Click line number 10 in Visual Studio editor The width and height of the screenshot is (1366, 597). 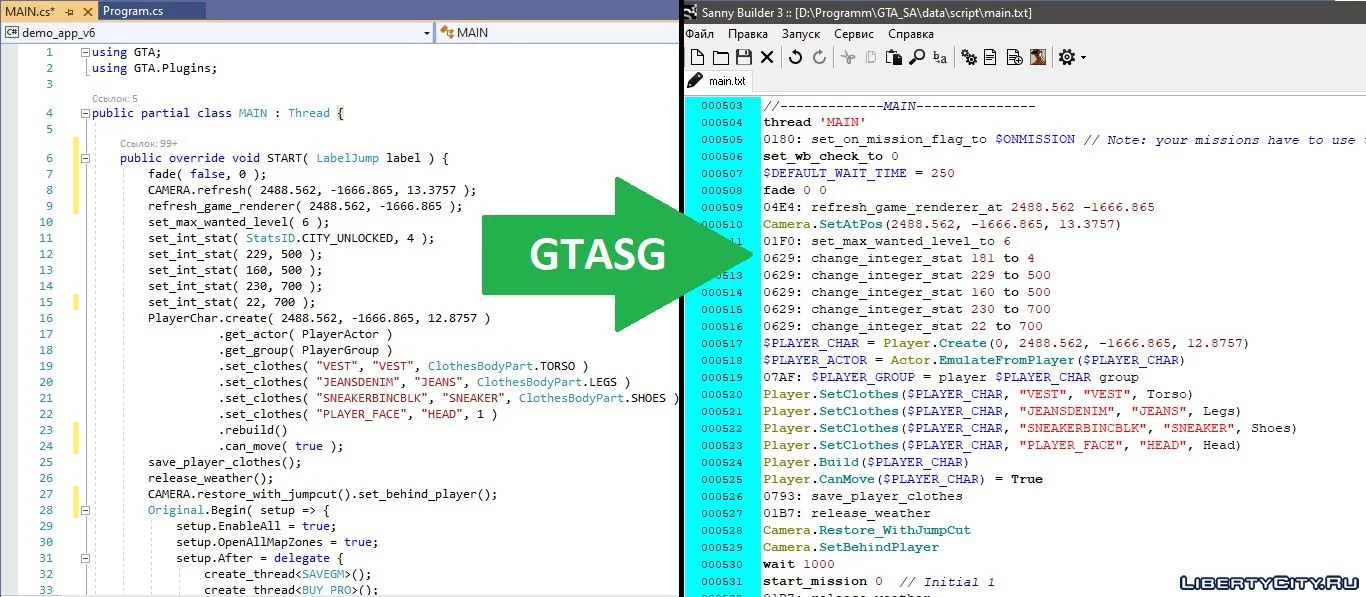[x=46, y=222]
